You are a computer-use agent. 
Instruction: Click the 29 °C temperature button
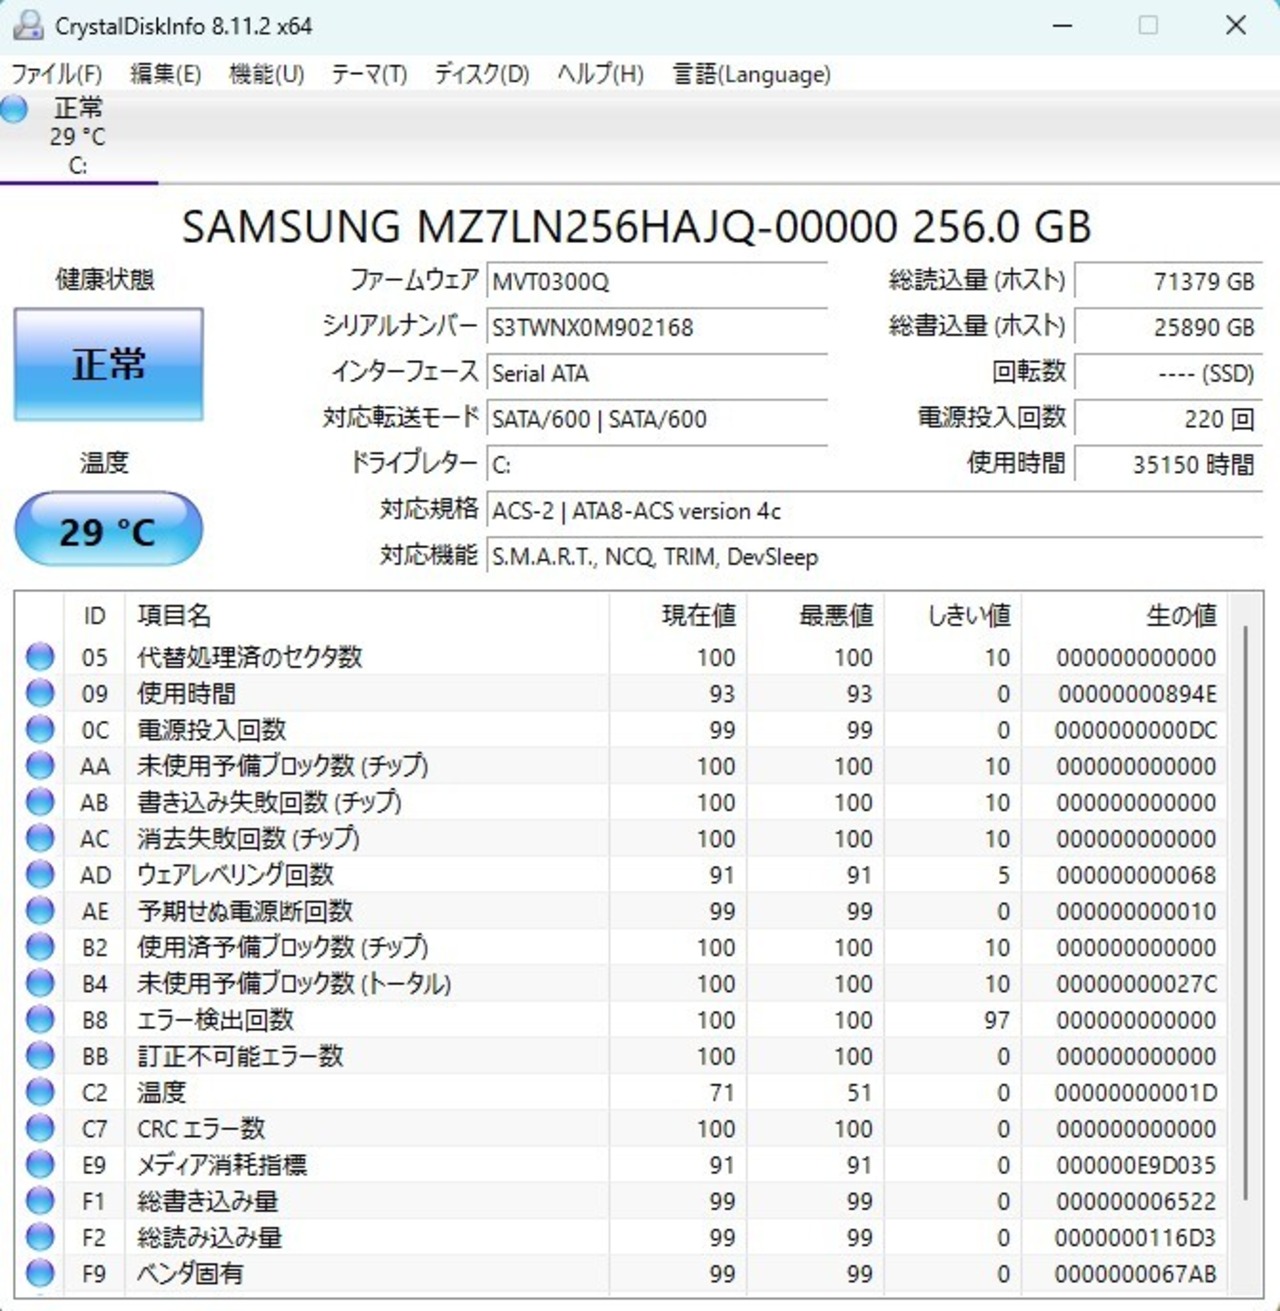click(x=108, y=530)
